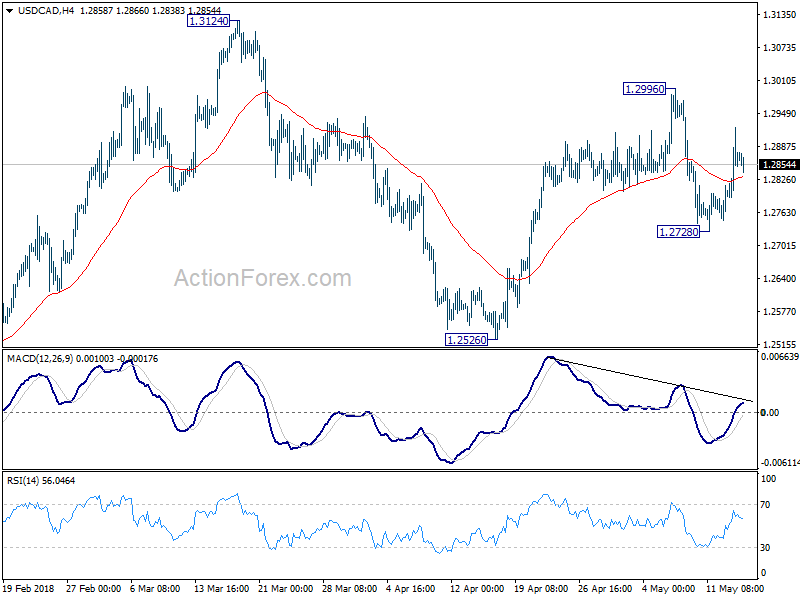This screenshot has height=600, width=800.
Task: Click the MACD scale value 0.006639
Action: coord(779,357)
